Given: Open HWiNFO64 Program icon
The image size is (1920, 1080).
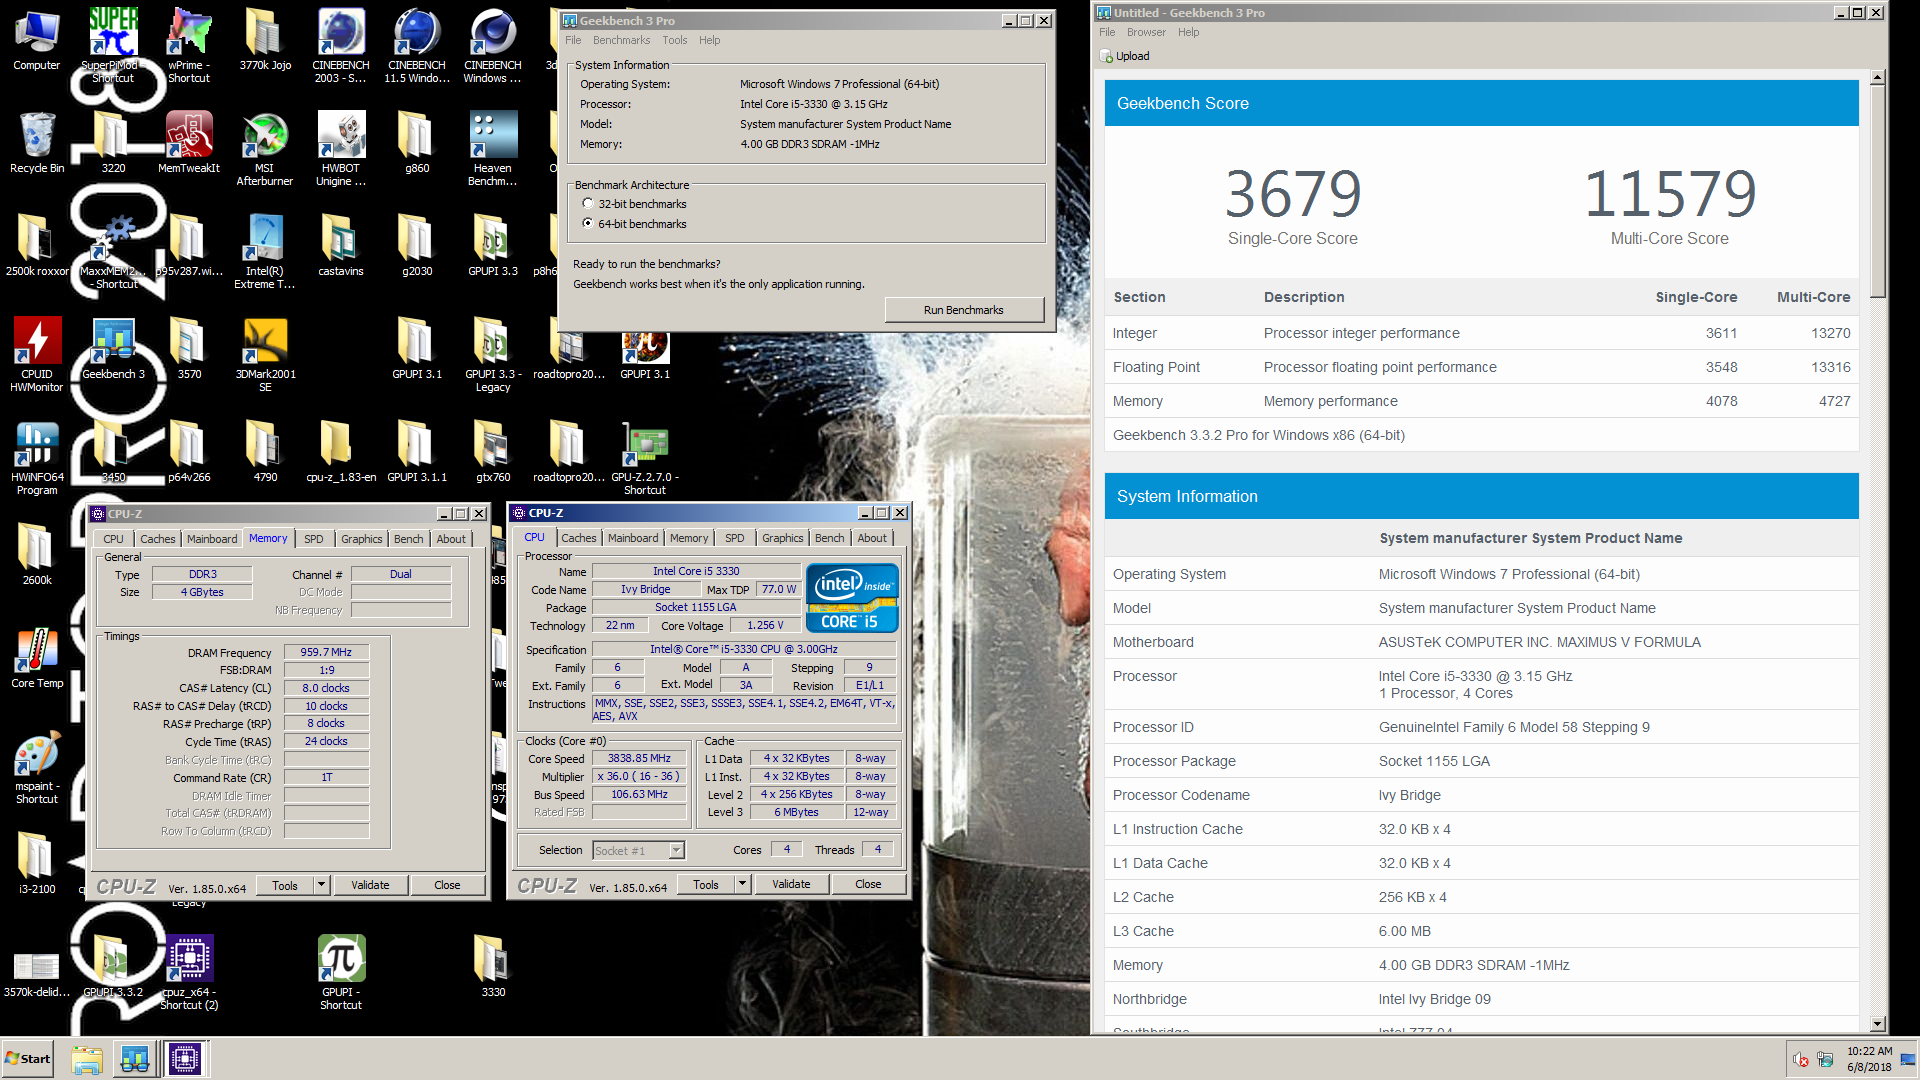Looking at the screenshot, I should (x=37, y=457).
